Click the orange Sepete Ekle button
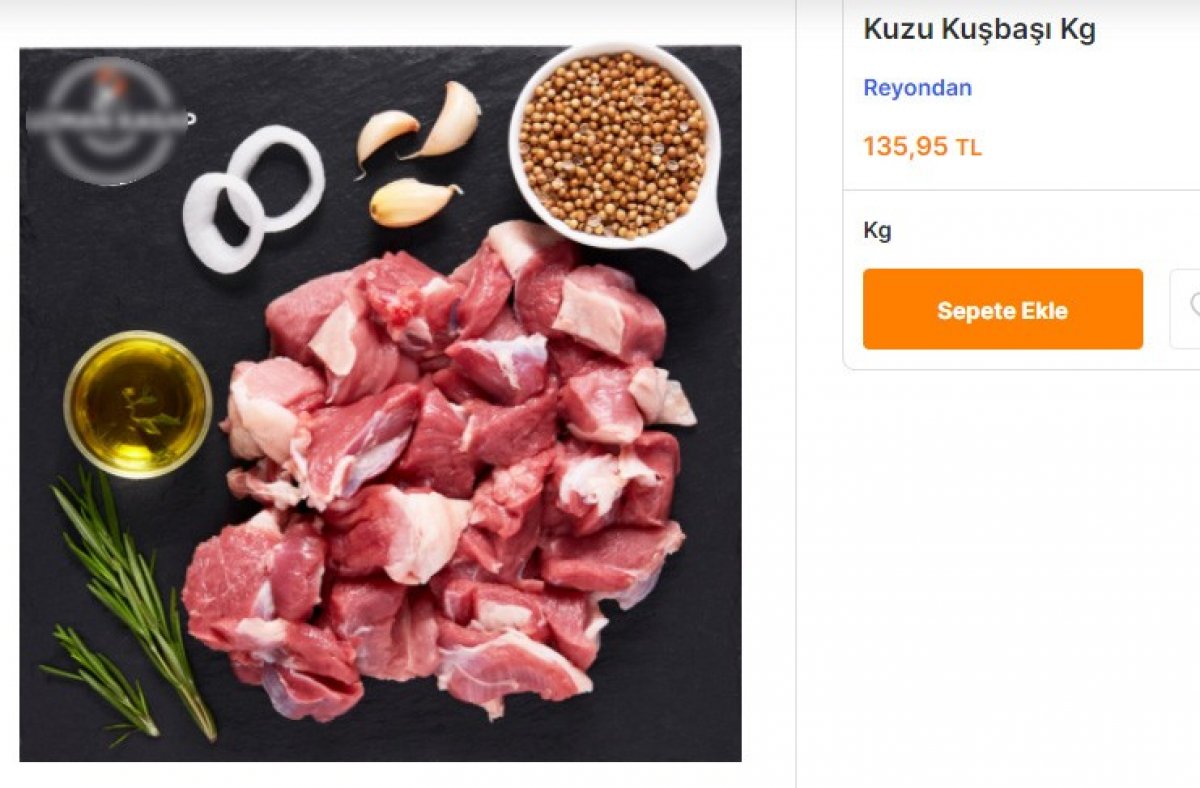Viewport: 1200px width, 788px height. click(1002, 309)
